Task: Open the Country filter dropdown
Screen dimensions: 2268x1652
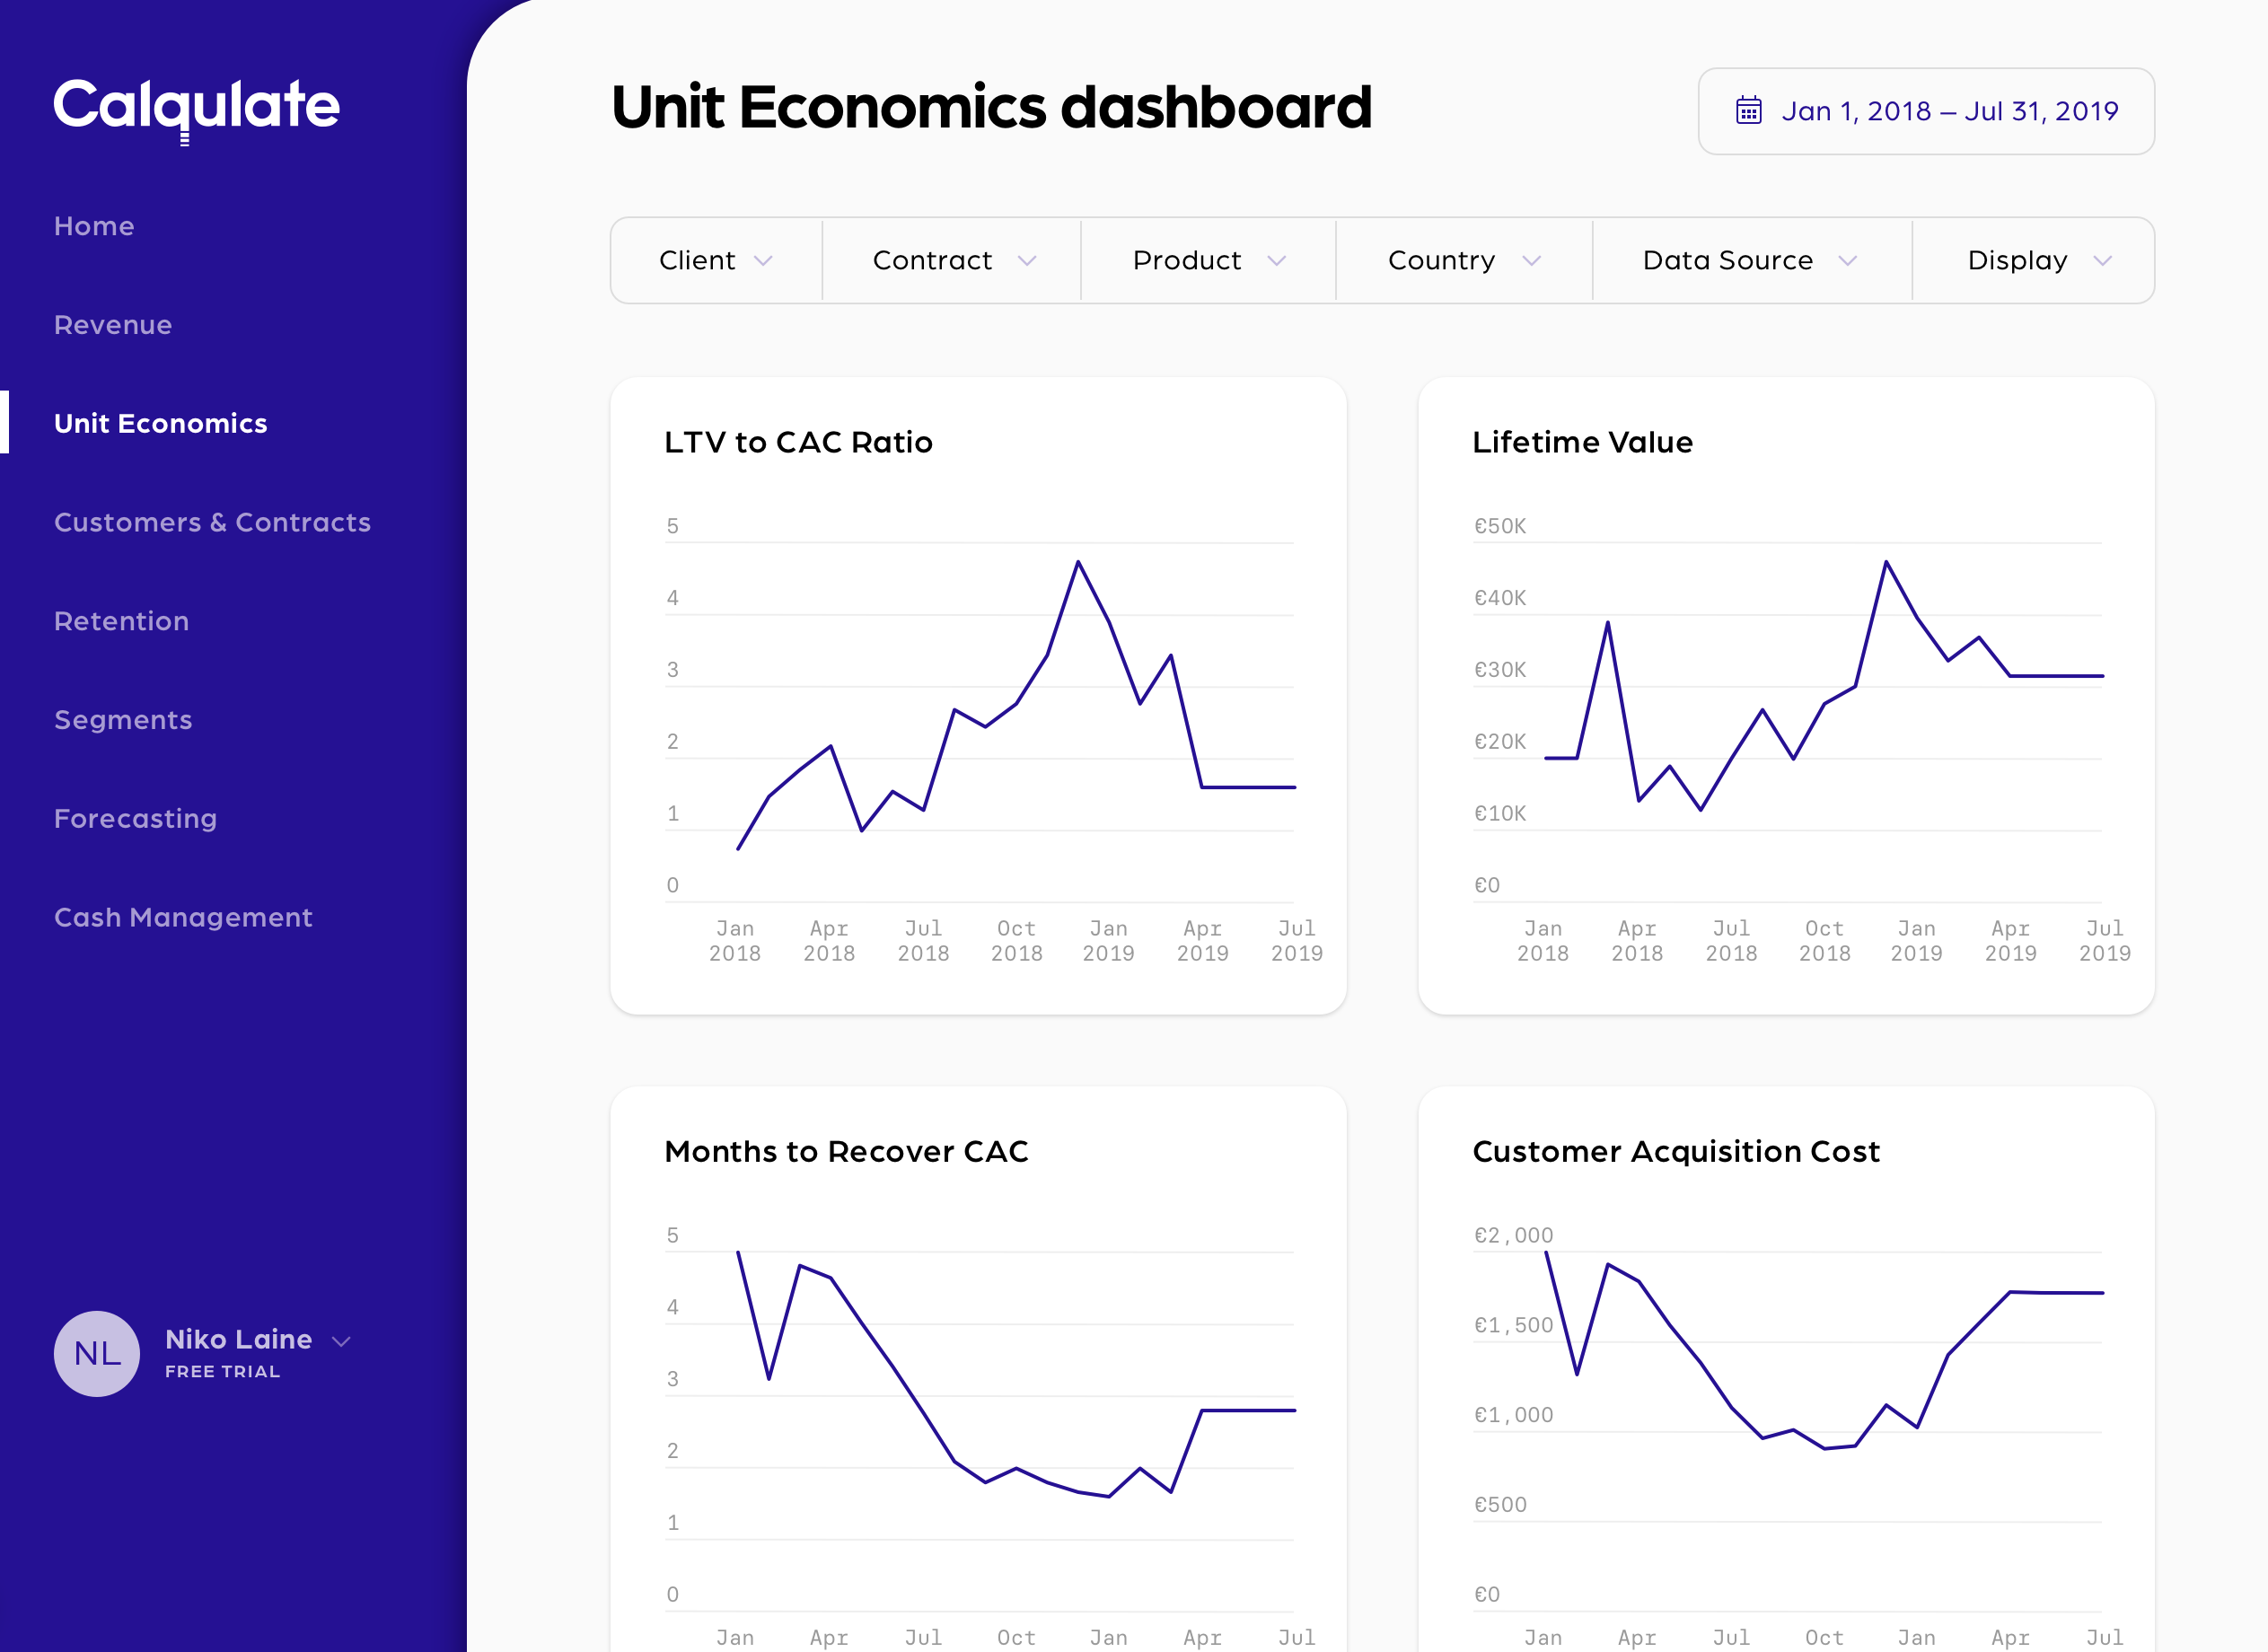Action: (1463, 261)
